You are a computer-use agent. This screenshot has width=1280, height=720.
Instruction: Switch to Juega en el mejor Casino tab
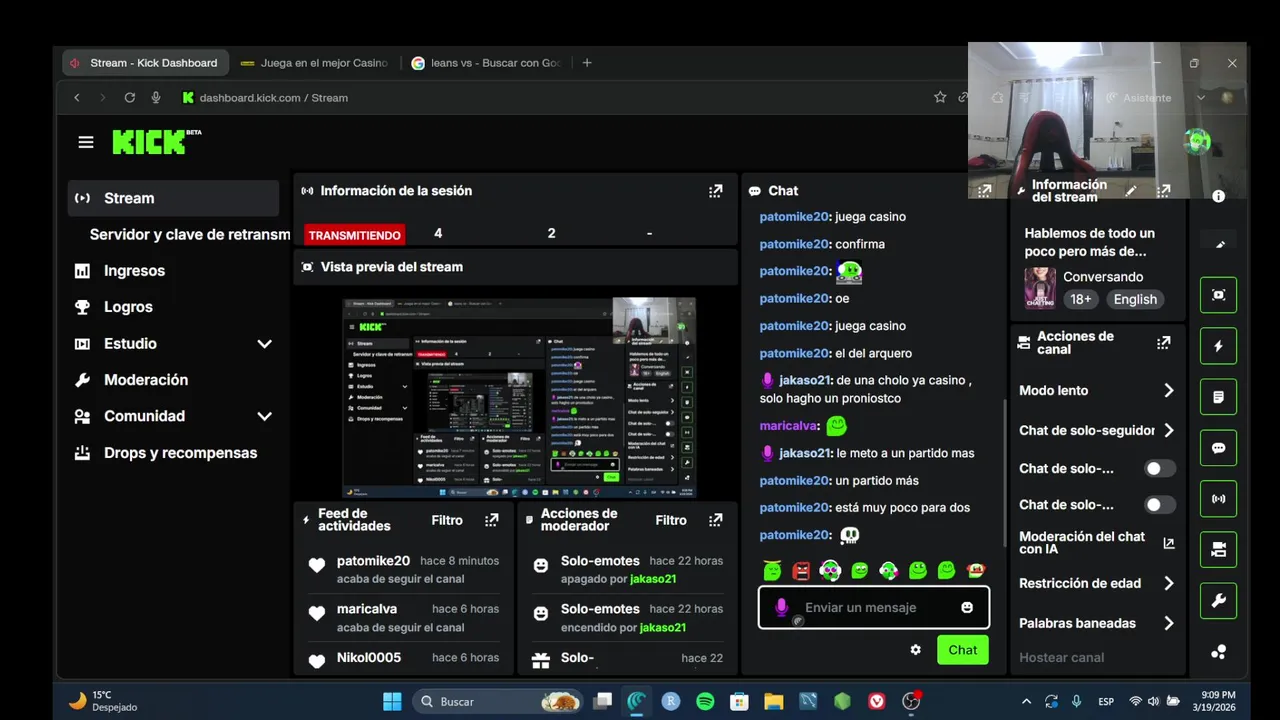tap(315, 63)
